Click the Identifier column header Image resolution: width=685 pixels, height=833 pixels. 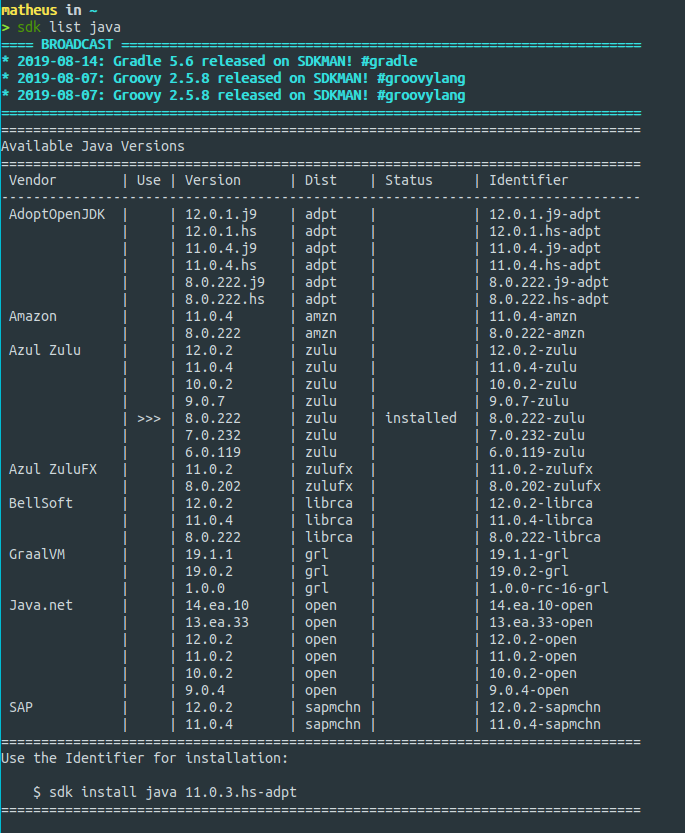point(528,180)
